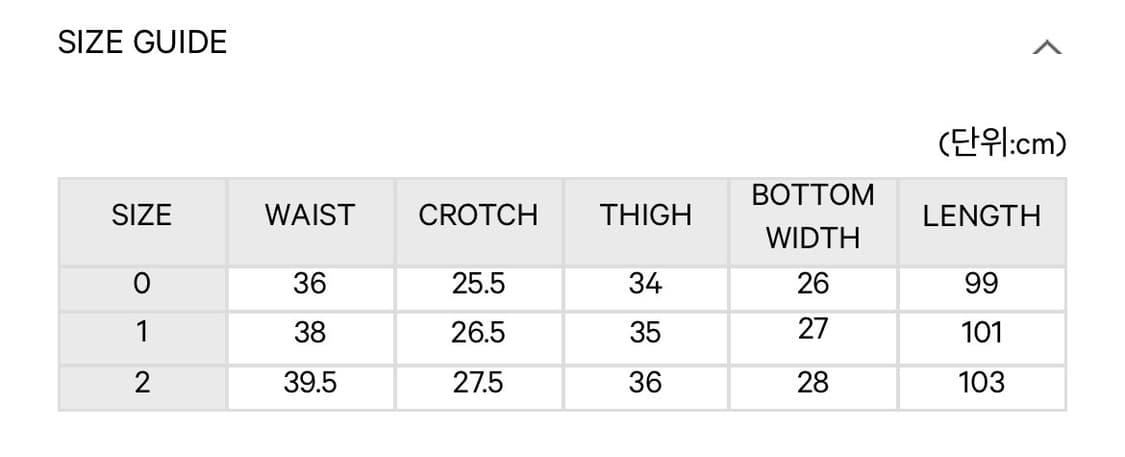Viewport: 1125px width, 457px height.
Task: Click the size 2 row label
Action: pyautogui.click(x=142, y=382)
